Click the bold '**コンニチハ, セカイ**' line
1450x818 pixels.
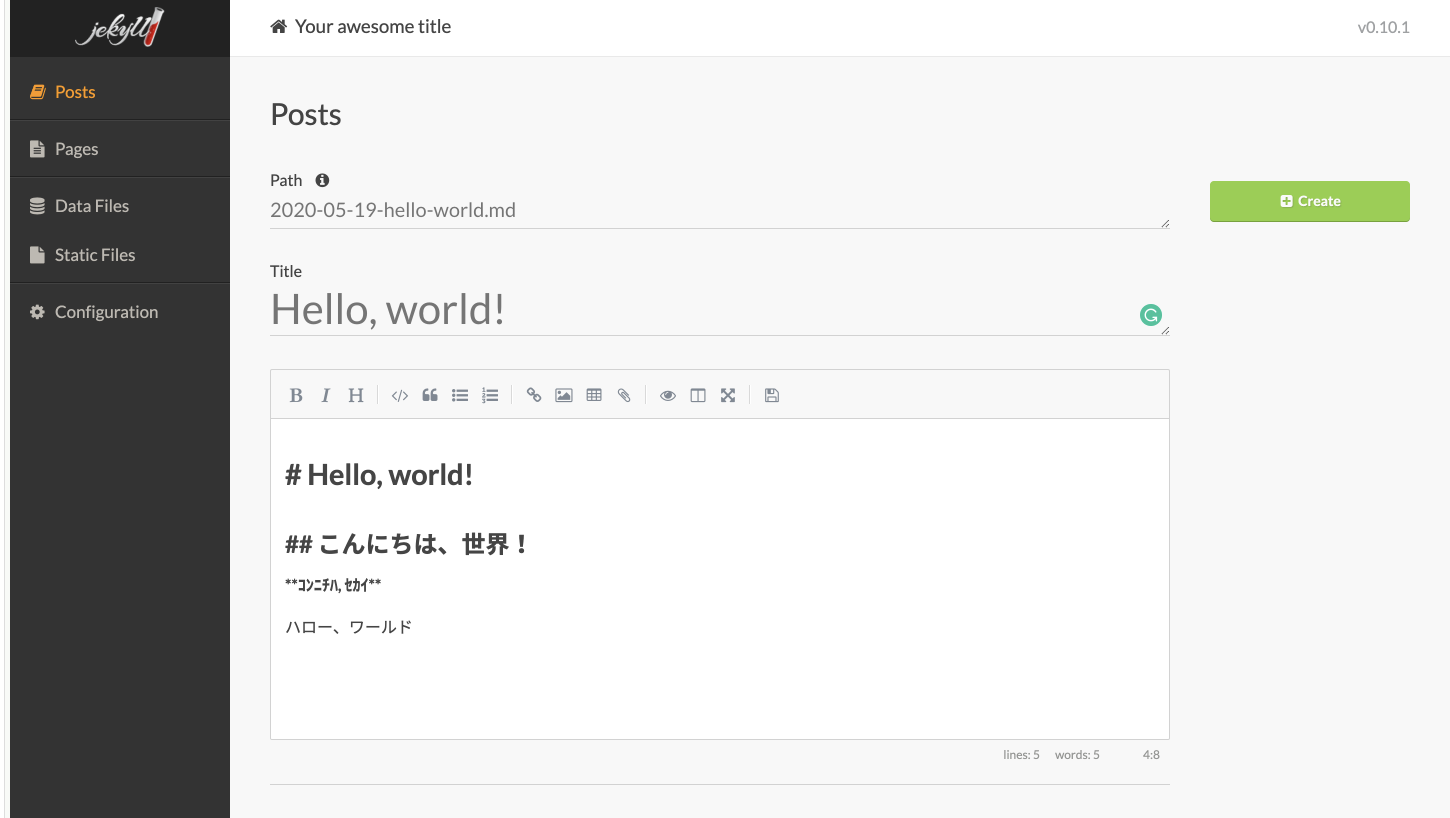click(333, 584)
